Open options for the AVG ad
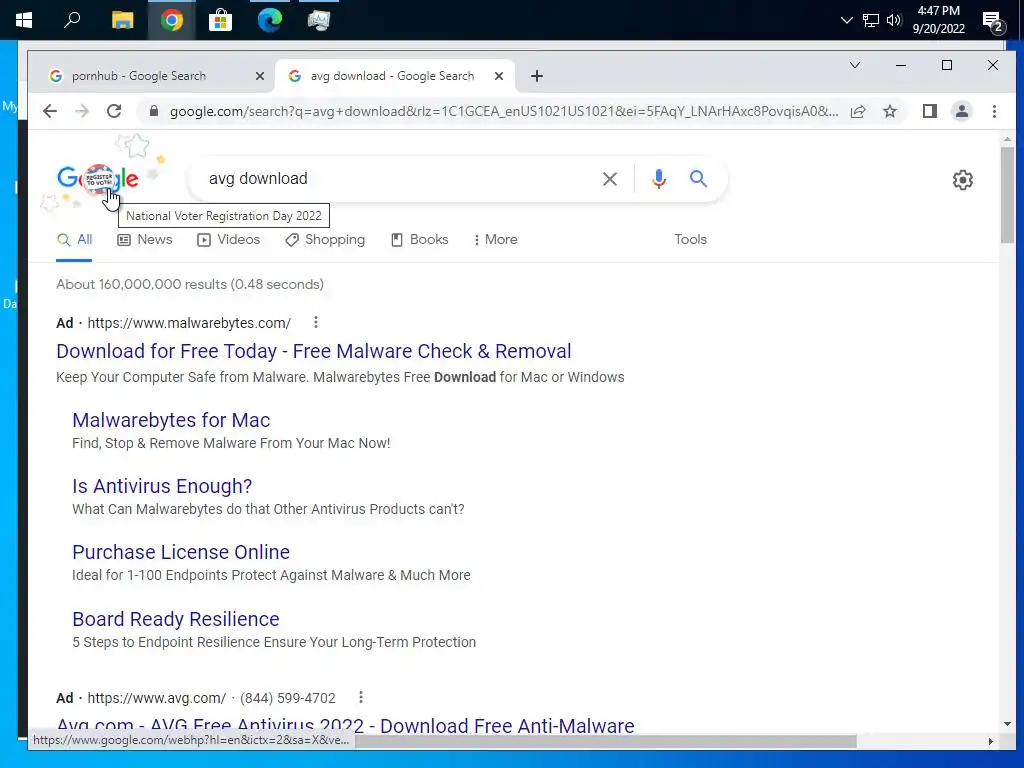This screenshot has height=768, width=1024. click(360, 697)
